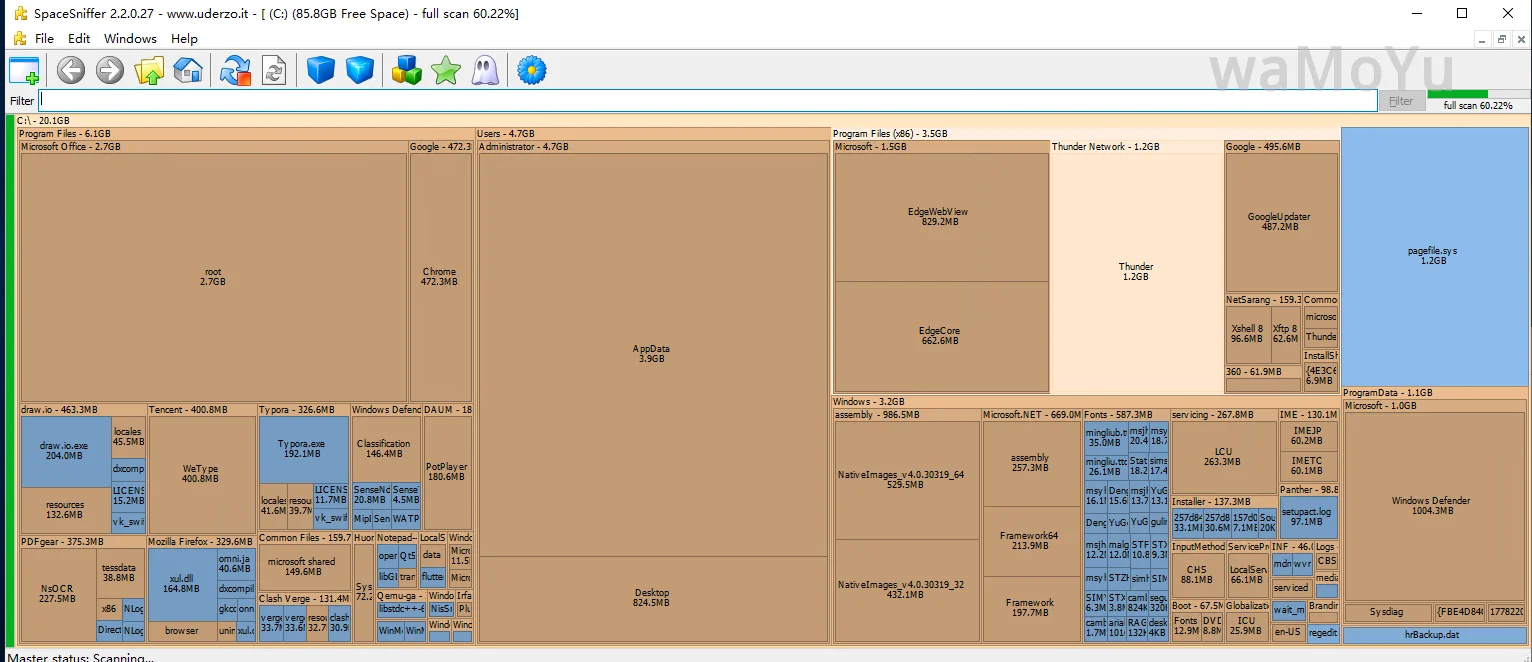Click the Master status Scanning status bar text
1532x662 pixels.
81,658
